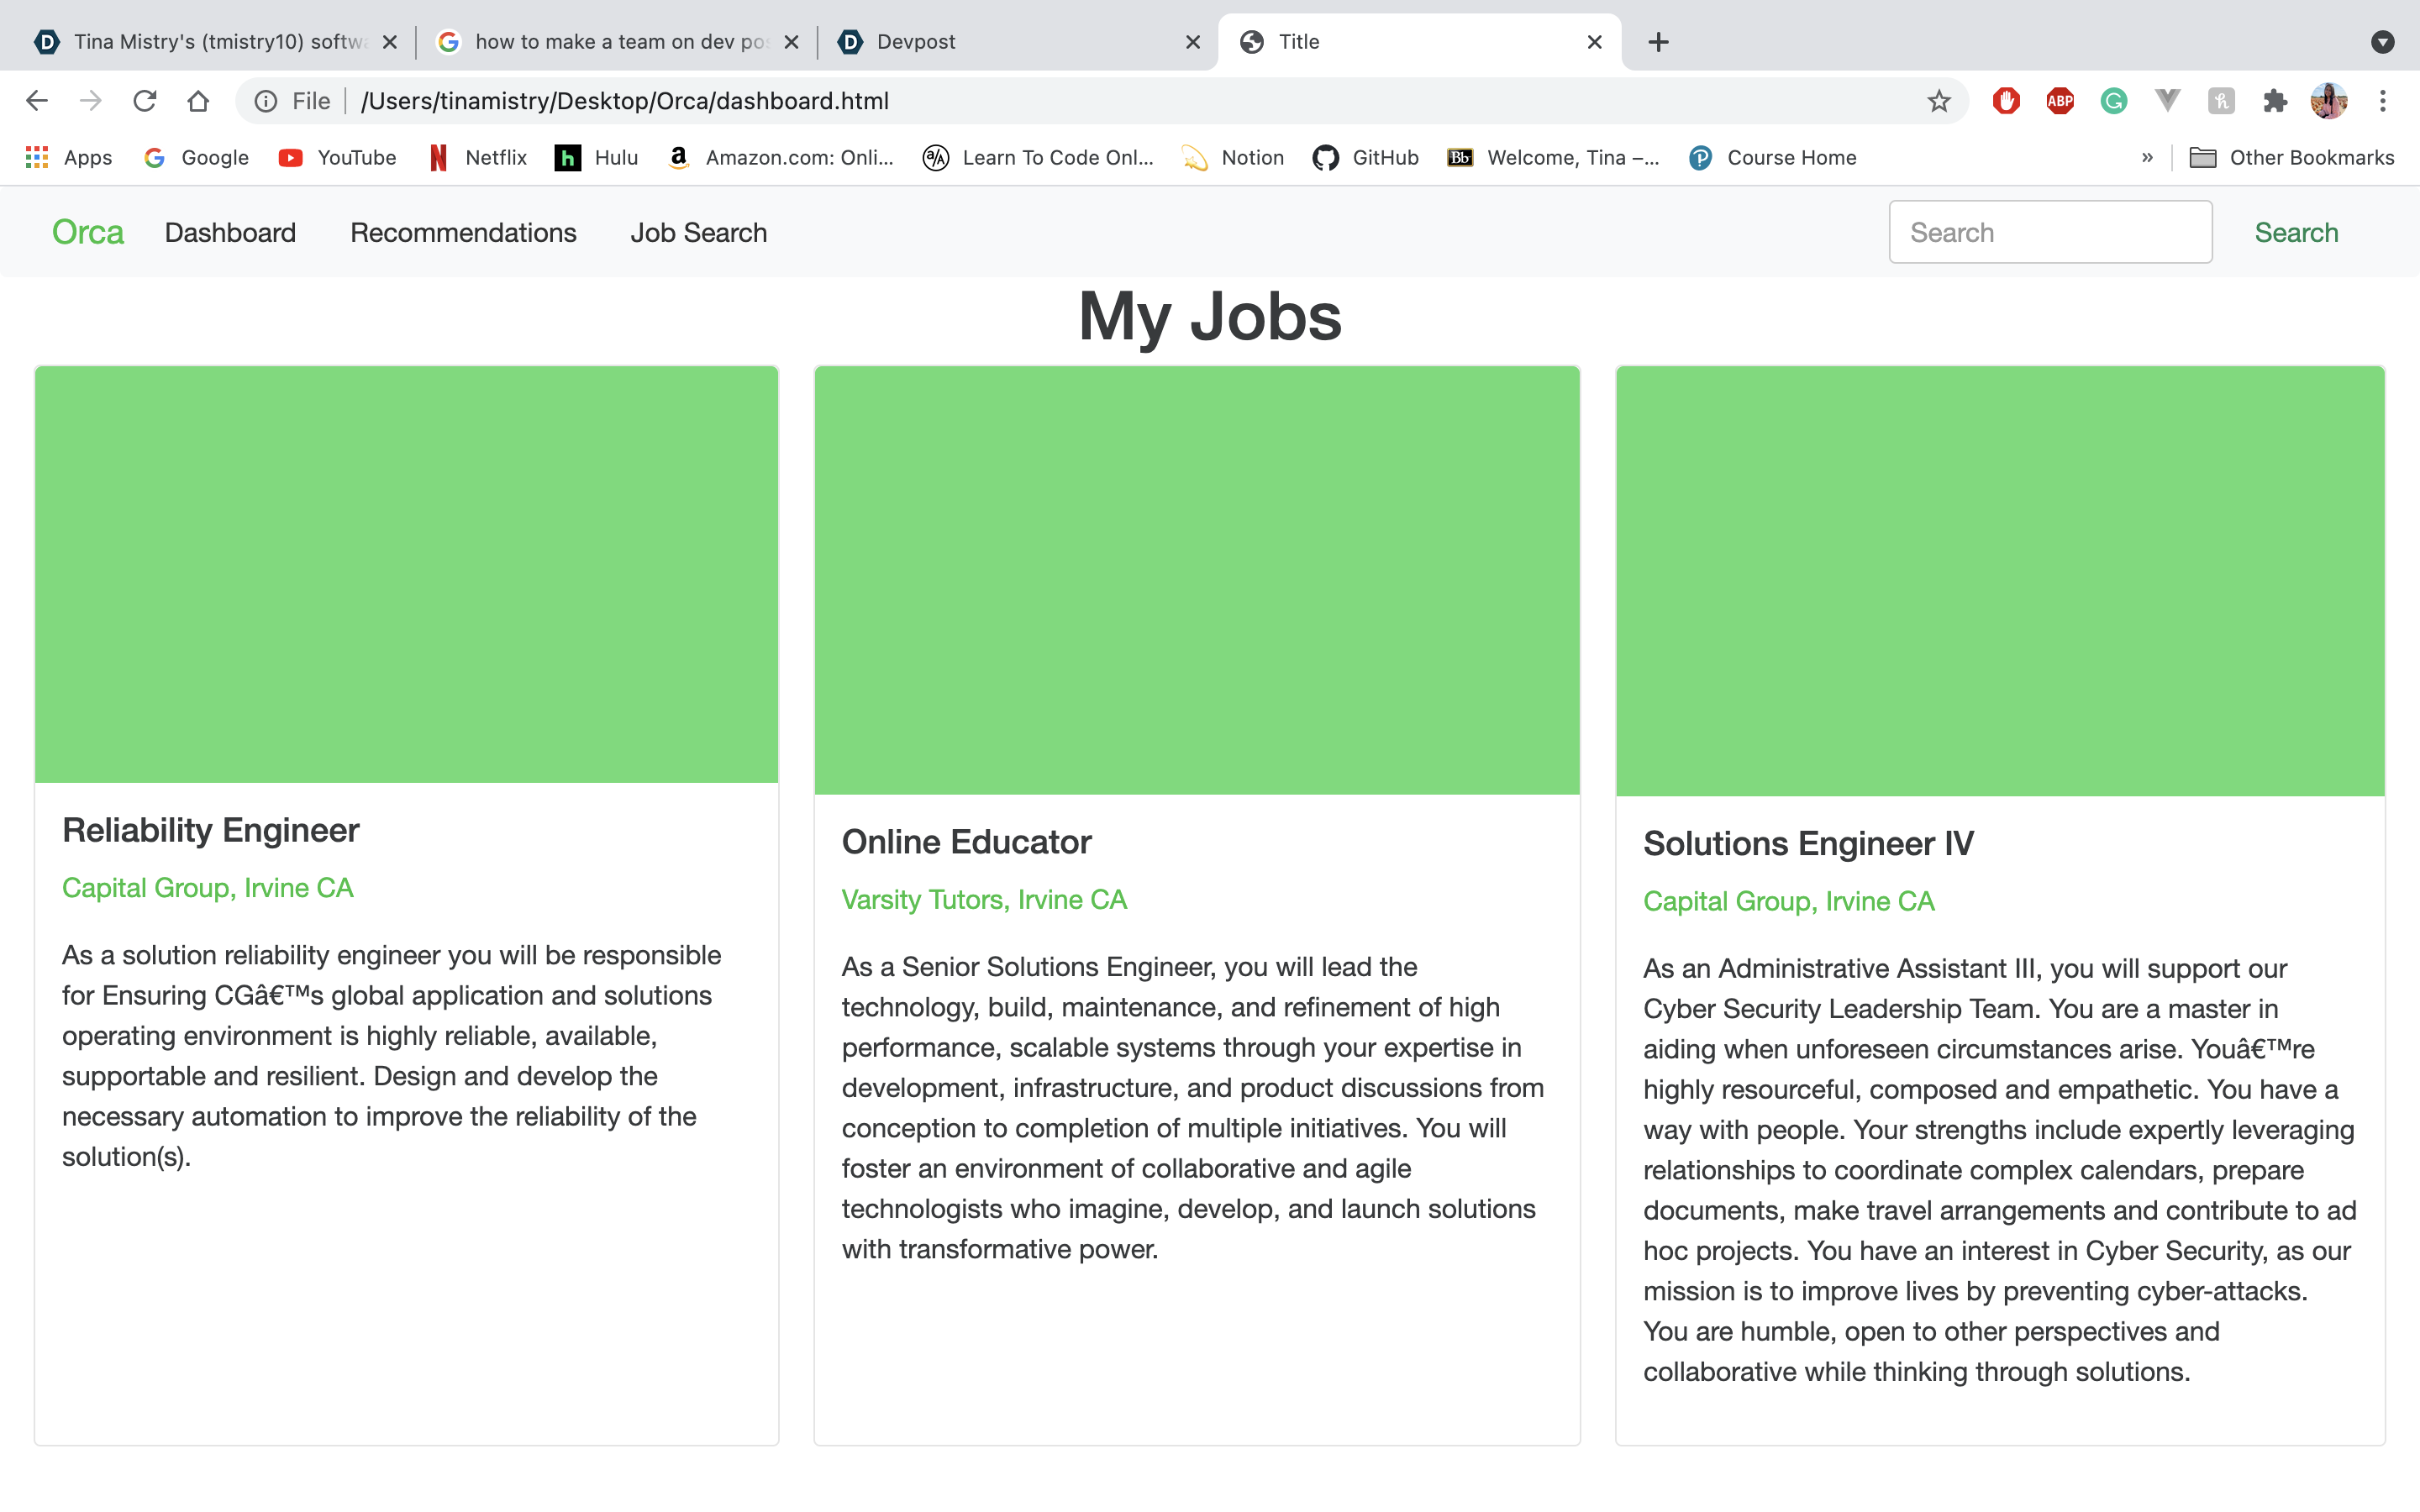Open the Apps grid bookmark

click(68, 157)
